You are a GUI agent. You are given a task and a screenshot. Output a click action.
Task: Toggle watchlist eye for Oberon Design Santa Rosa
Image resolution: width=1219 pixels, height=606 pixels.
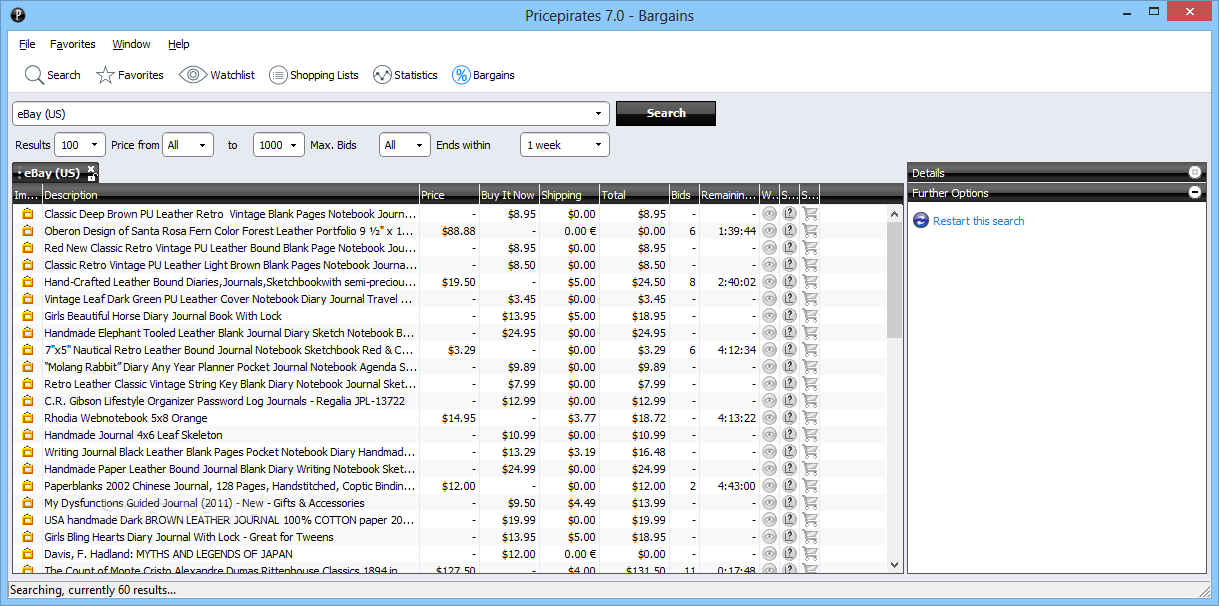[769, 231]
